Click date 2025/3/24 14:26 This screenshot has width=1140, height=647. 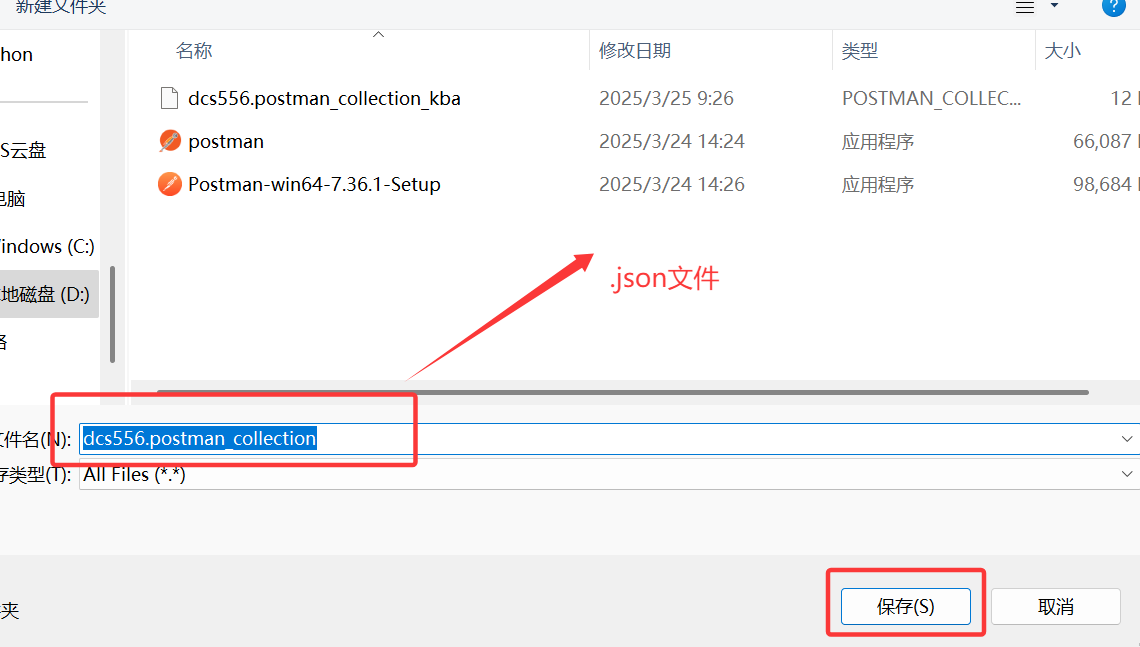672,184
